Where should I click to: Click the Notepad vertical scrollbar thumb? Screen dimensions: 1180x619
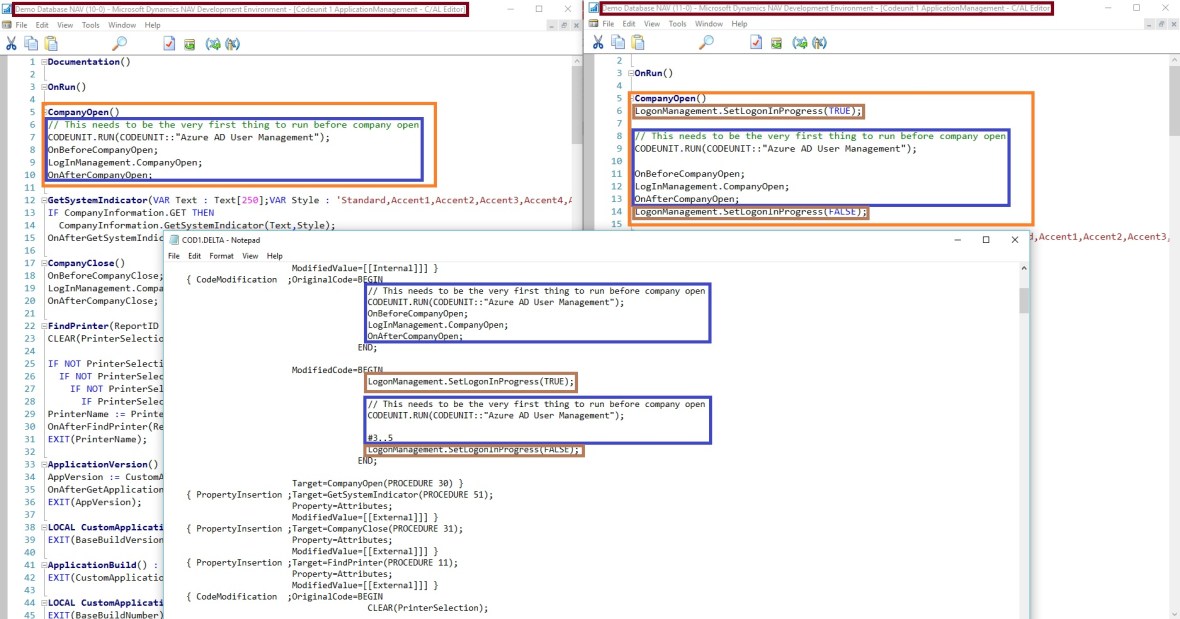tap(1024, 300)
